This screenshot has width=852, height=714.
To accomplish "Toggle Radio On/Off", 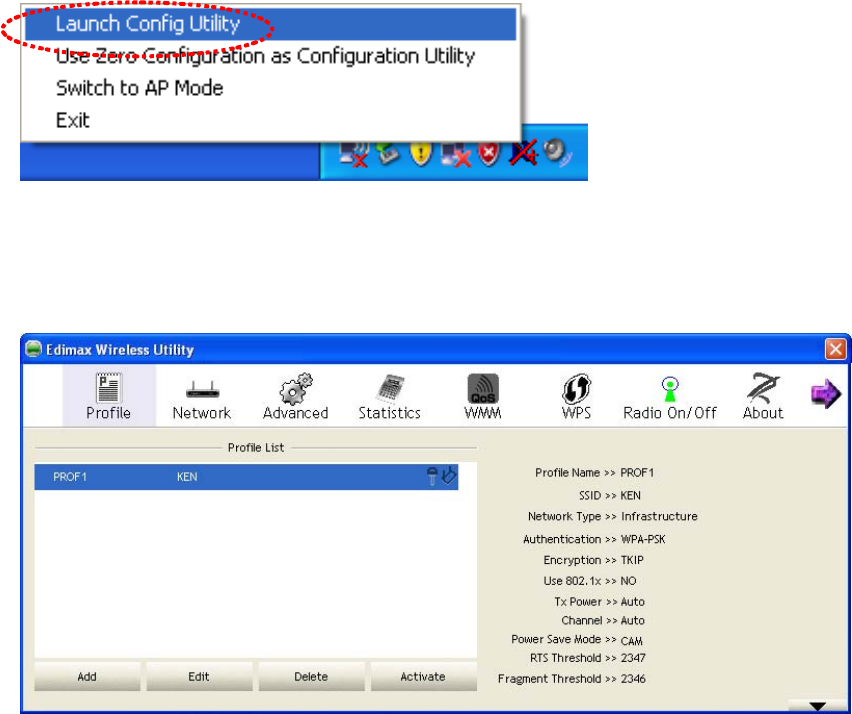I will click(670, 396).
